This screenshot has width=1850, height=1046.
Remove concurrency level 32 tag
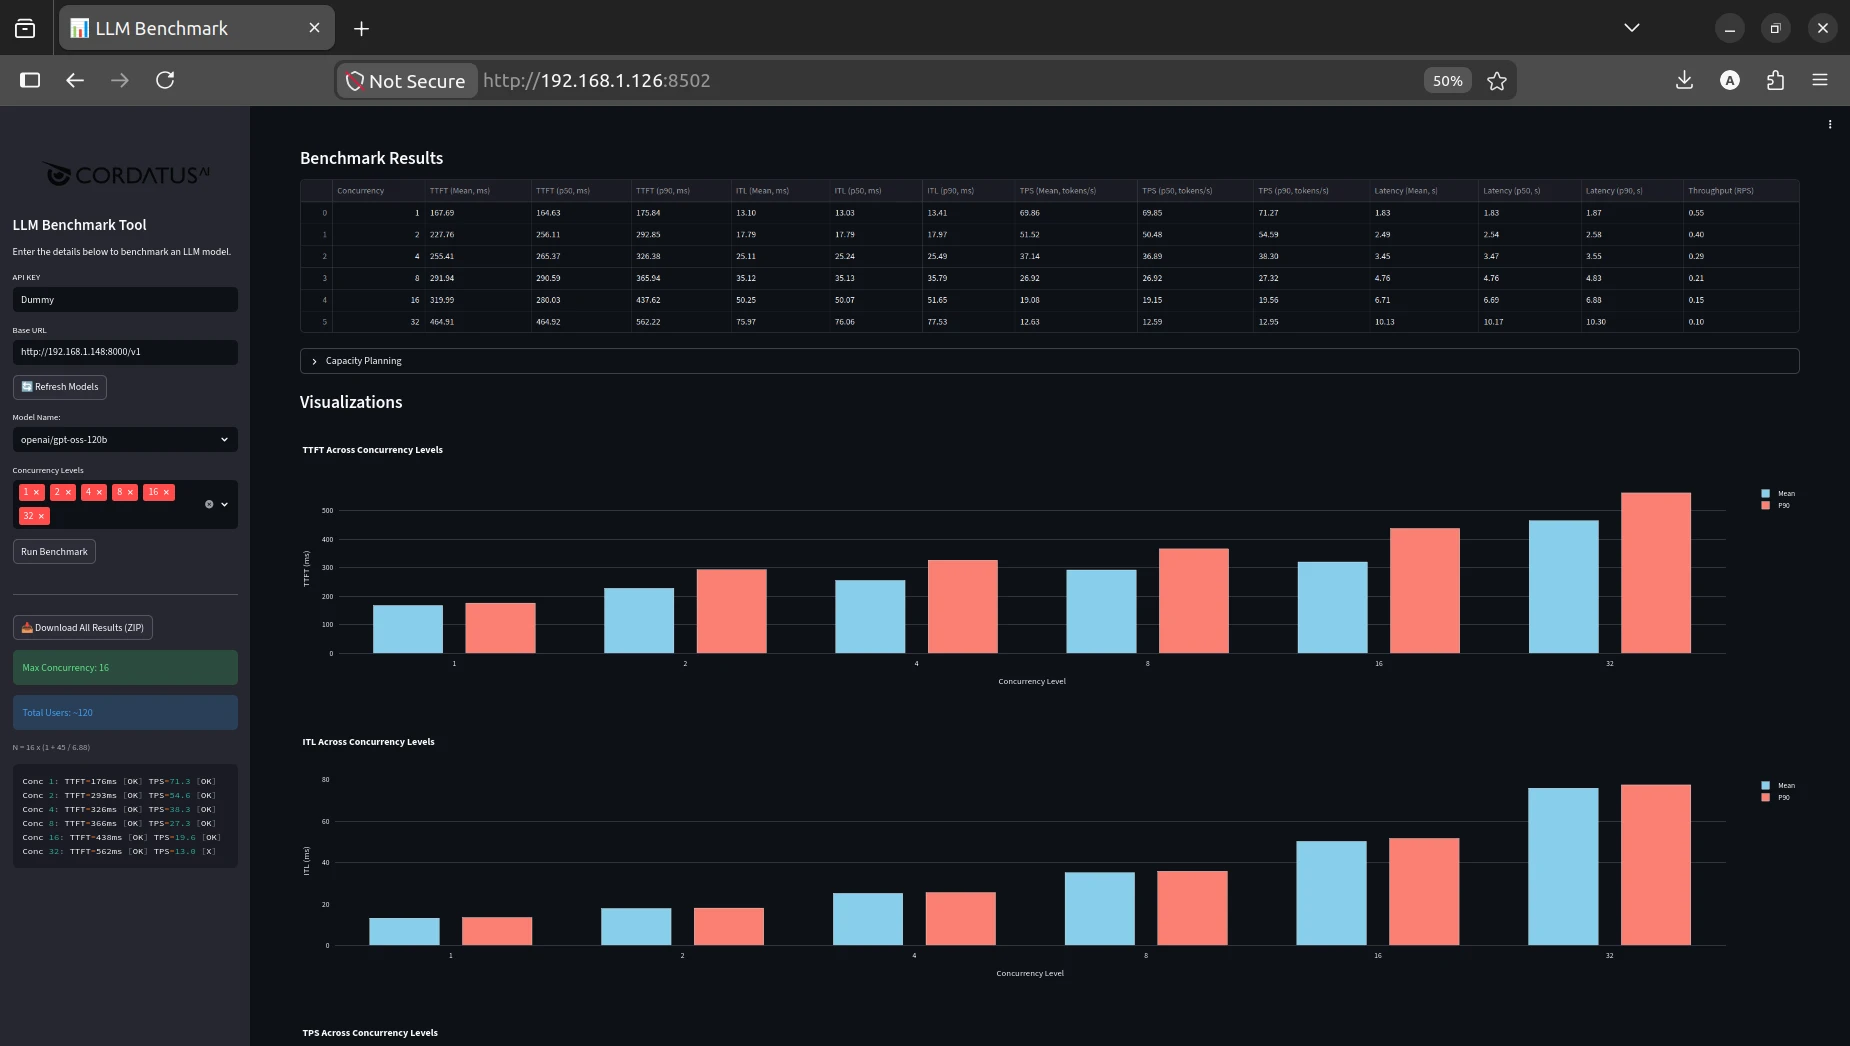[41, 516]
